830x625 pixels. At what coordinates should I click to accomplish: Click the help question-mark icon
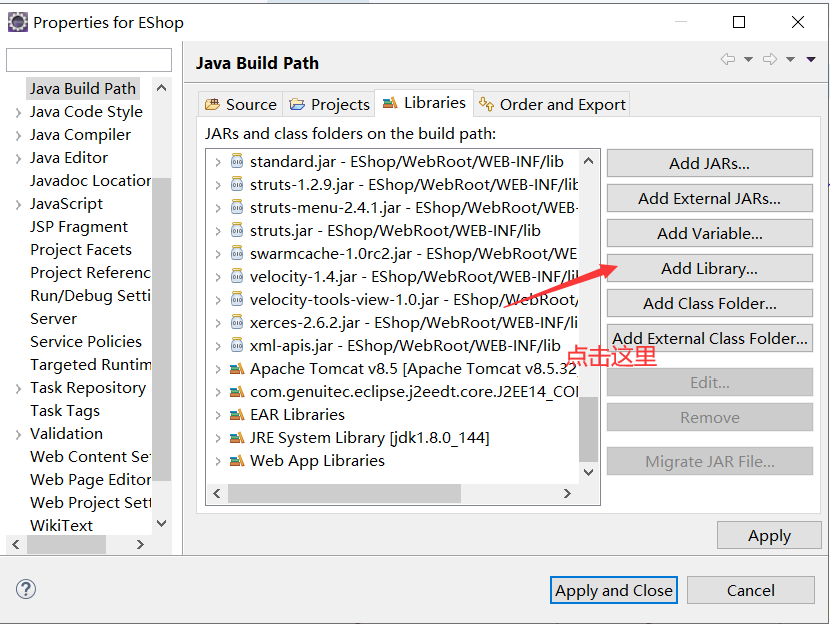pos(25,590)
